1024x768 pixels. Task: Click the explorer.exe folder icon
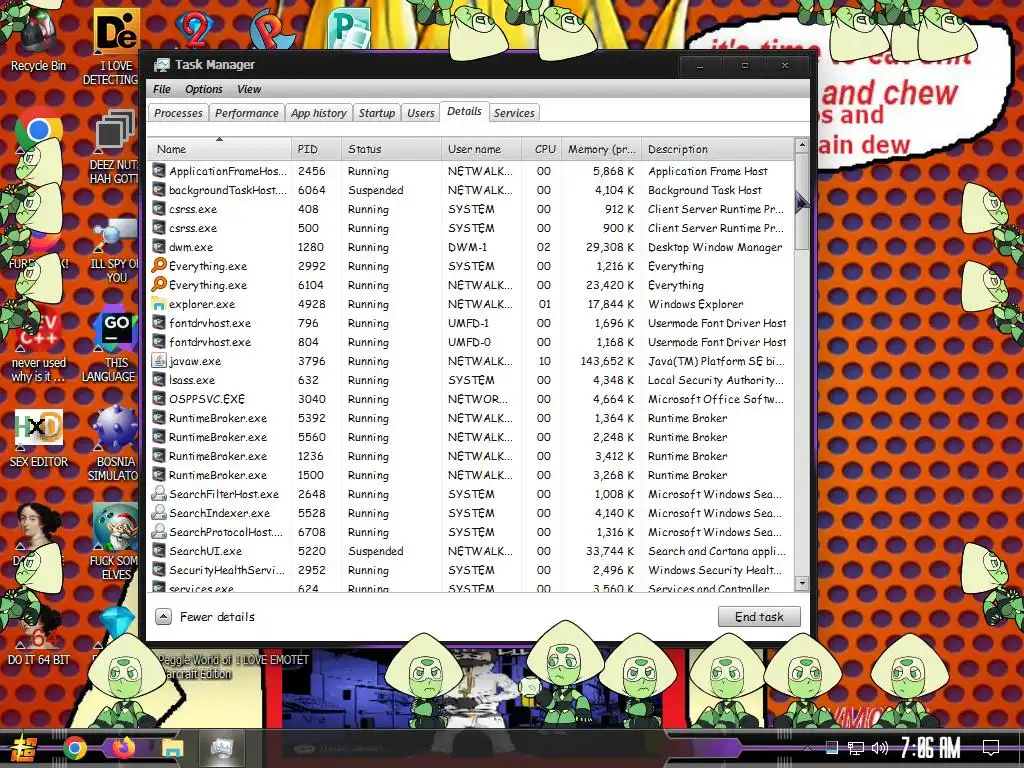(159, 303)
